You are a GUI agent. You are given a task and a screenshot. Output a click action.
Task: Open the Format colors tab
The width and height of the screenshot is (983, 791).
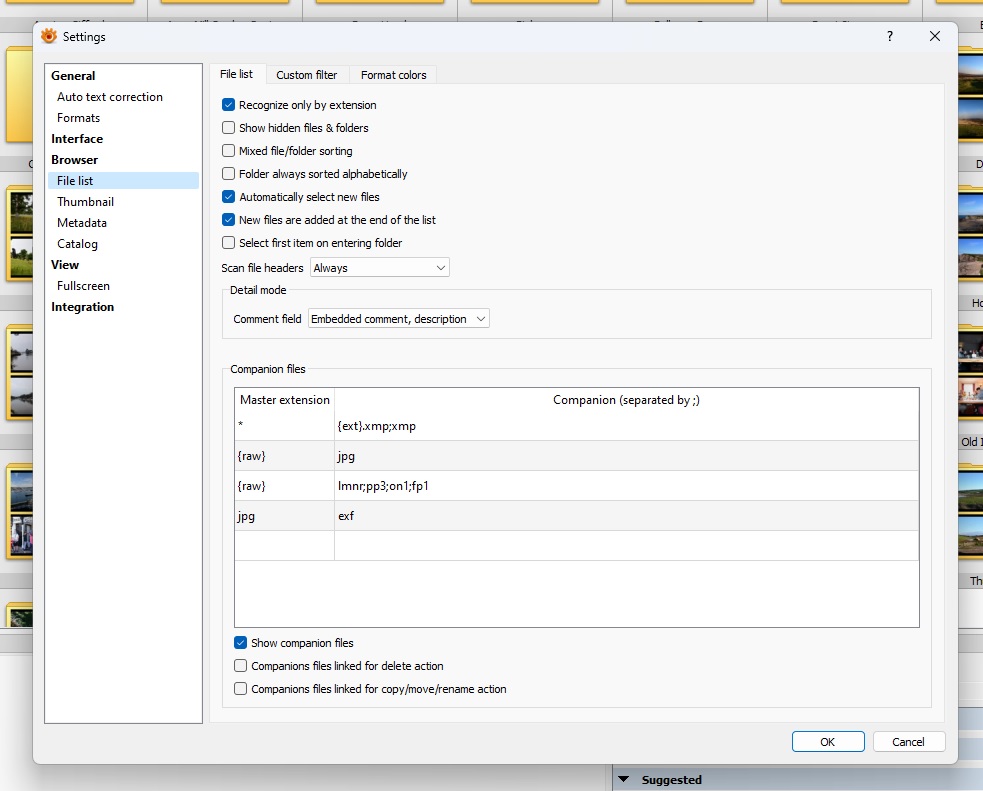click(393, 75)
